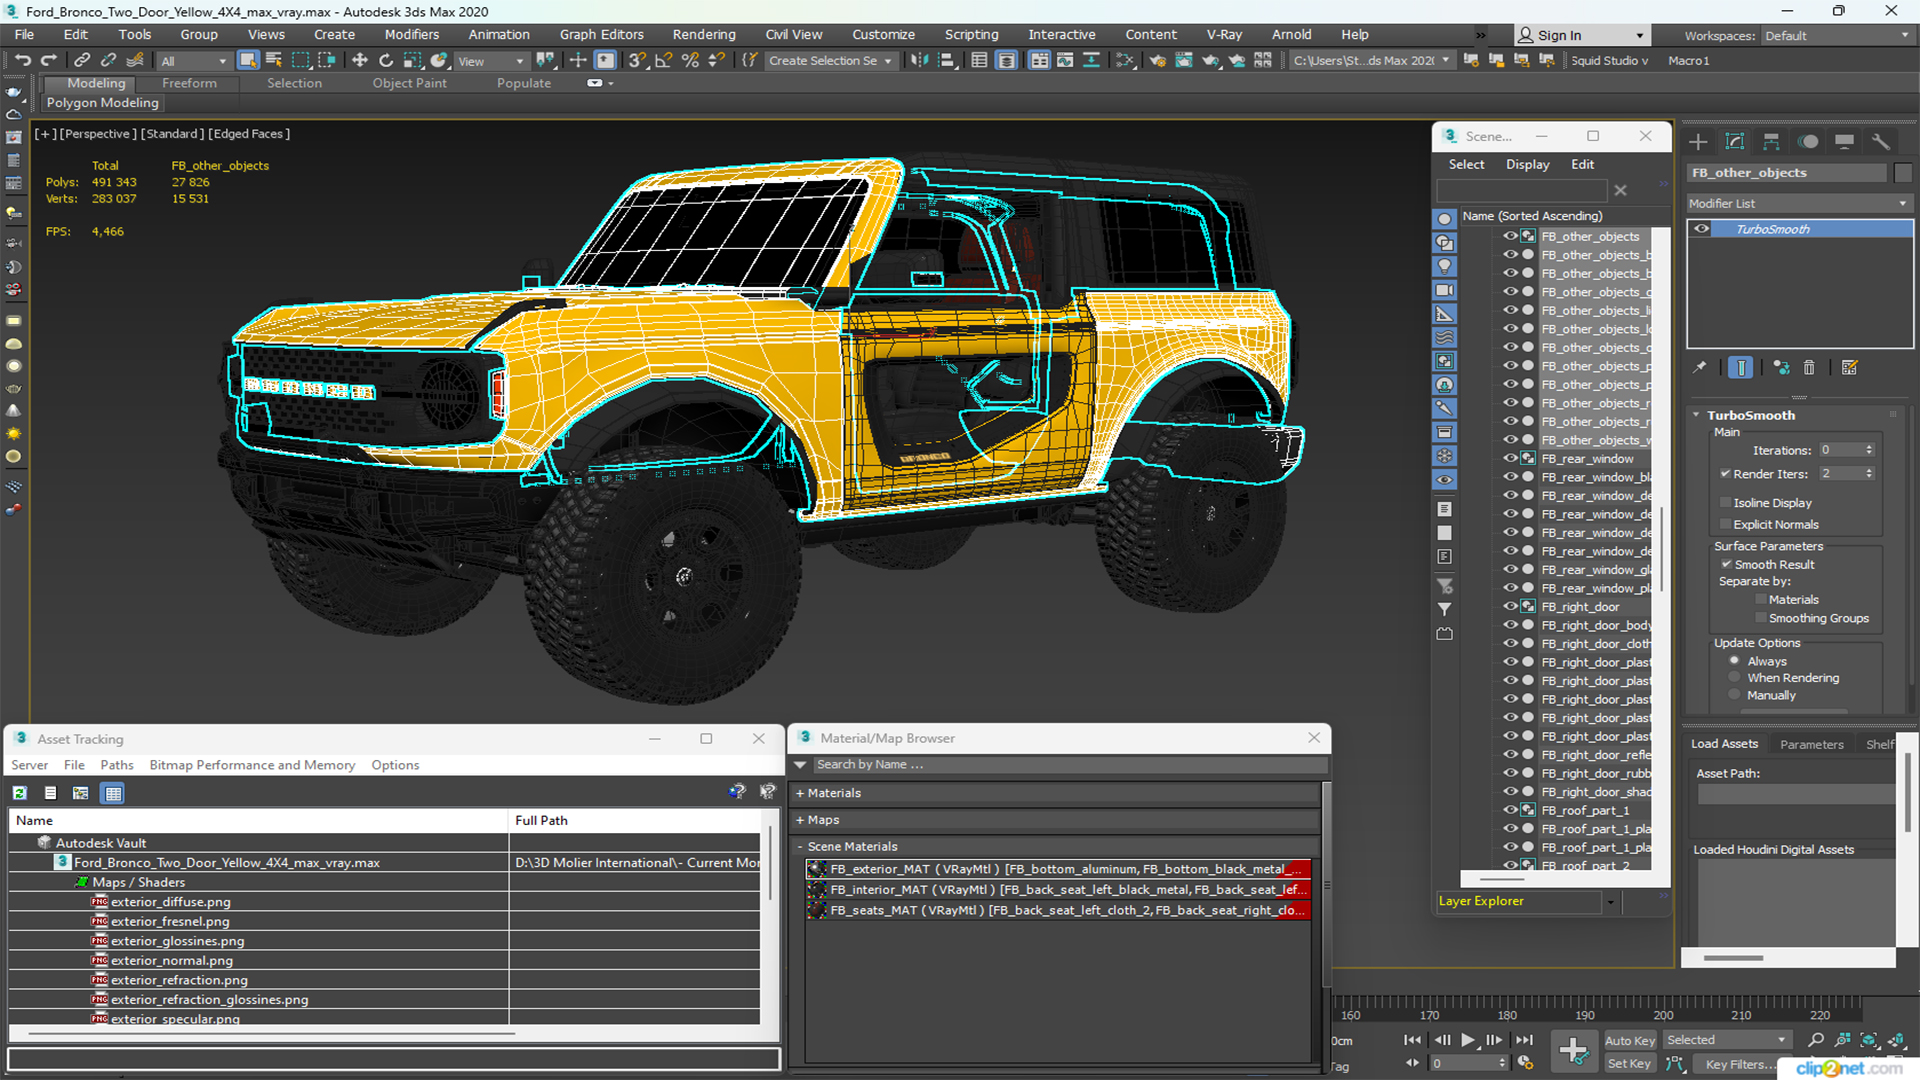Image resolution: width=1920 pixels, height=1080 pixels.
Task: Click Search by Name field in Material Browser
Action: [1070, 764]
